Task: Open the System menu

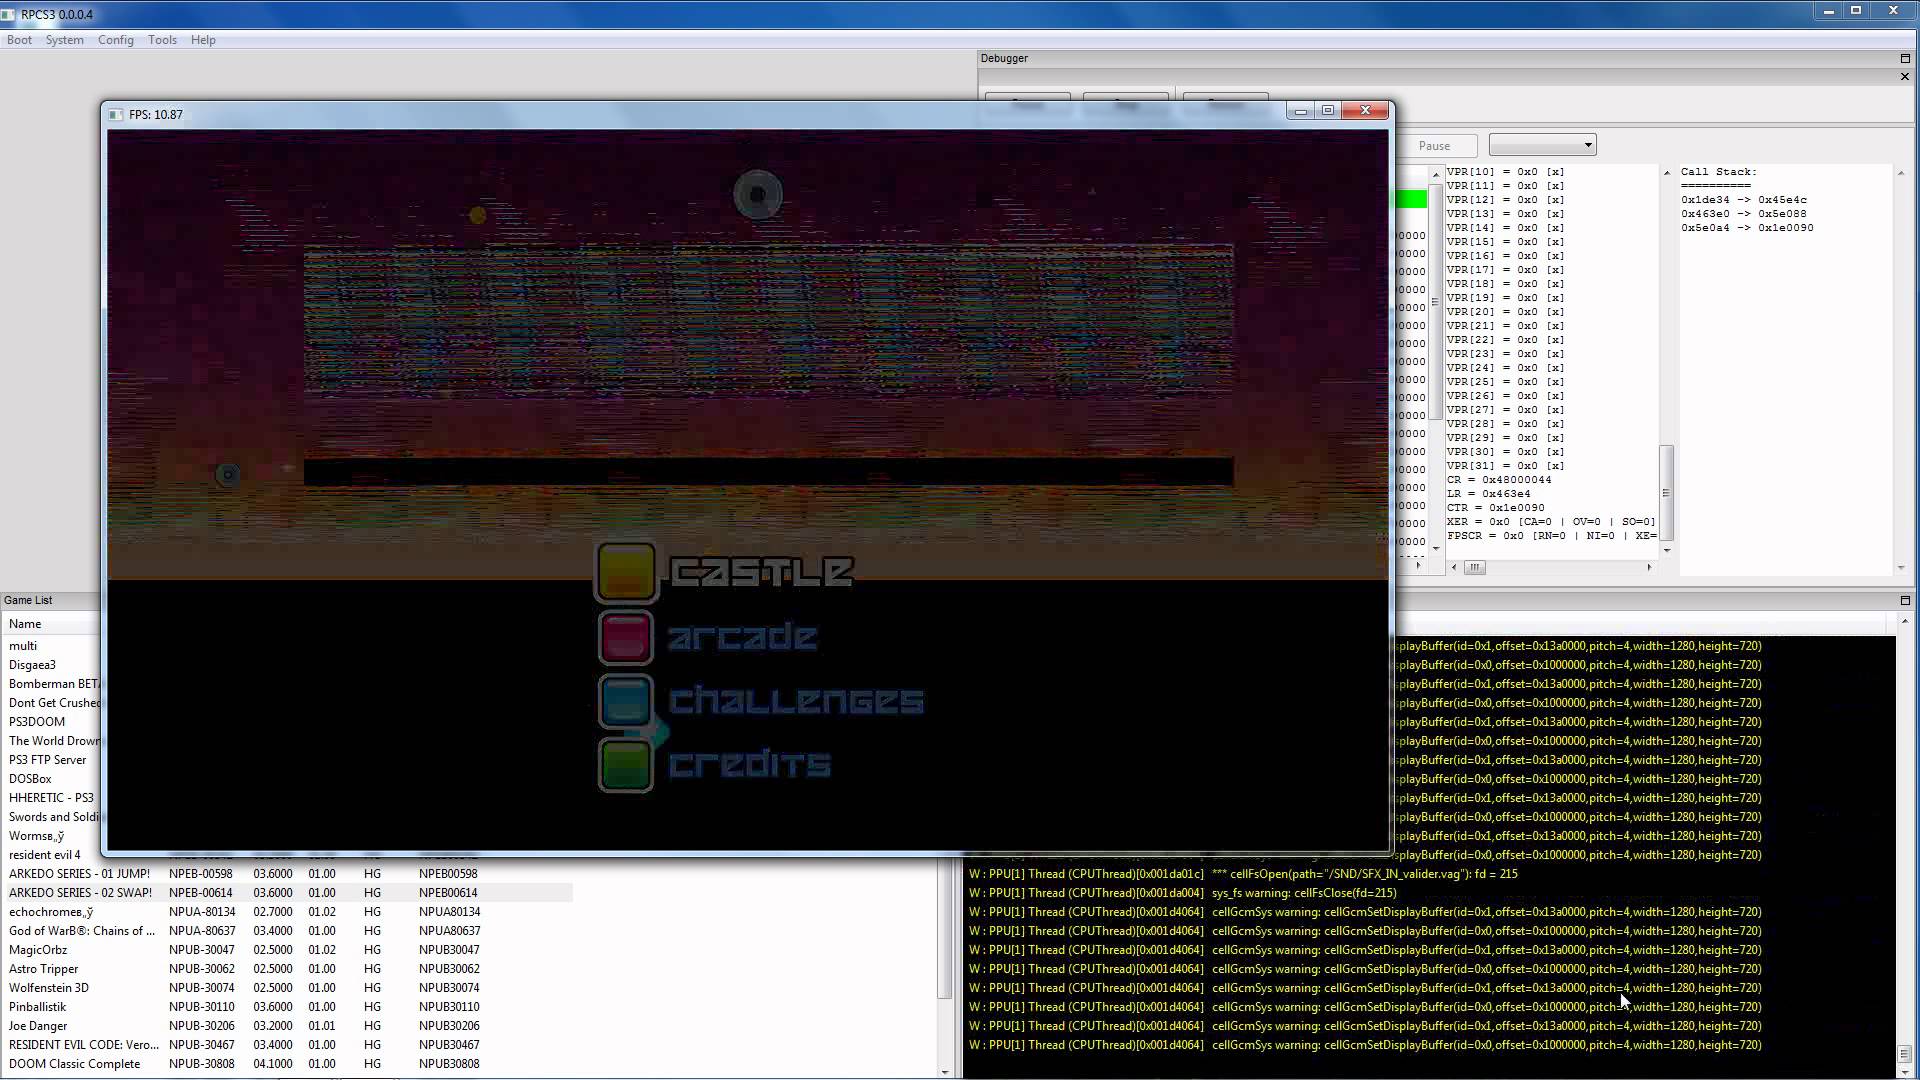Action: pos(64,40)
